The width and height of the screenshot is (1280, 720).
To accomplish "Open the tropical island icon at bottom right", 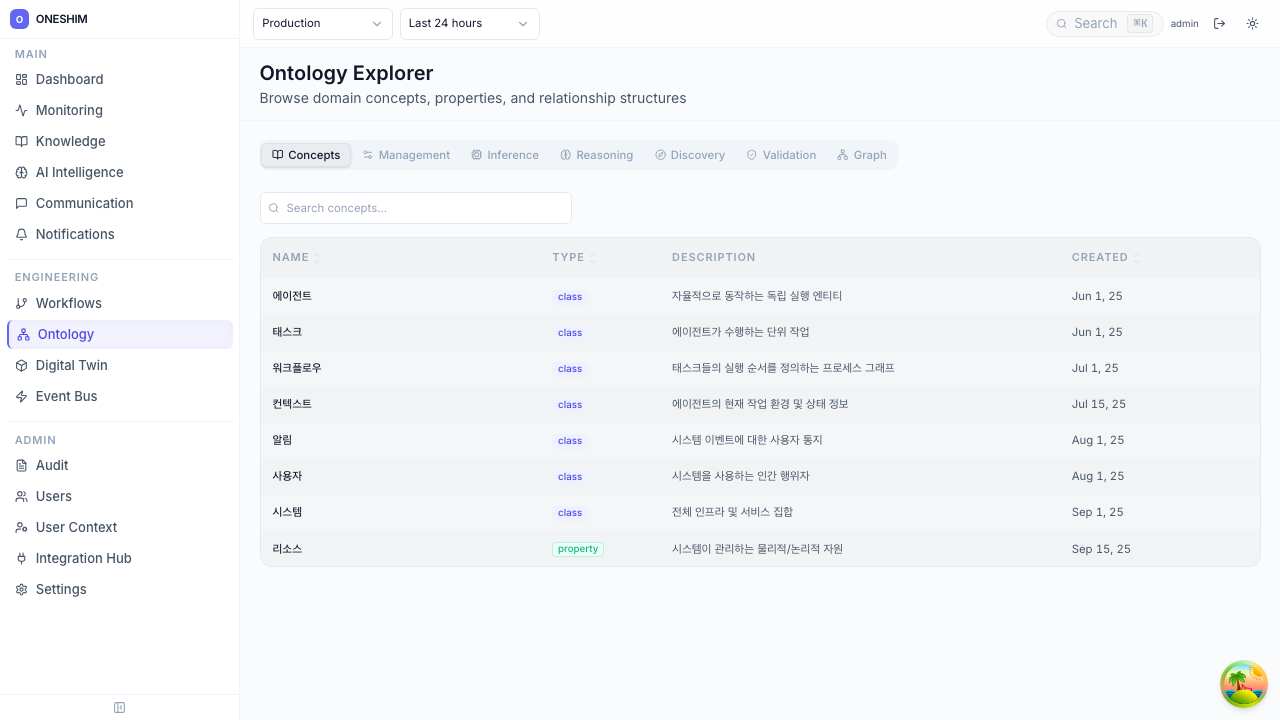I will pos(1243,684).
